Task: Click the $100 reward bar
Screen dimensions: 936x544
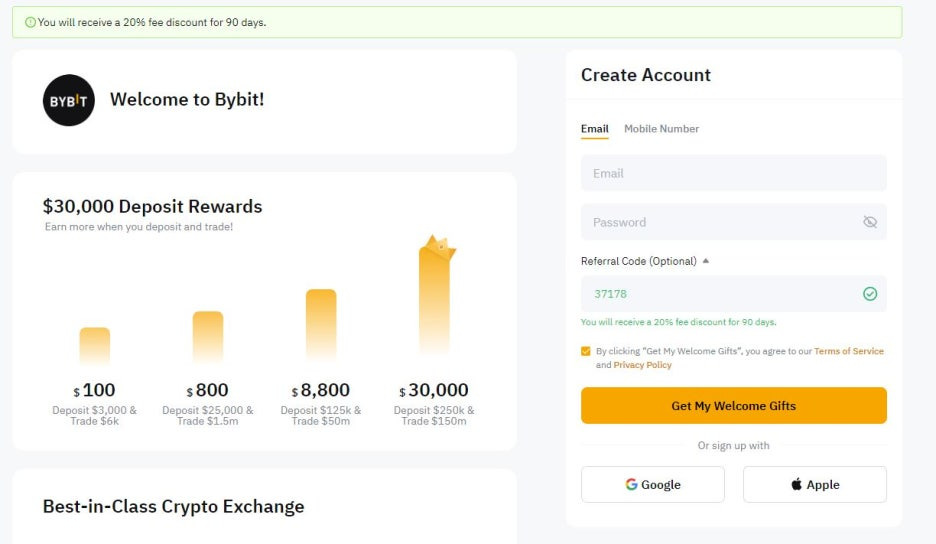Action: (x=95, y=345)
